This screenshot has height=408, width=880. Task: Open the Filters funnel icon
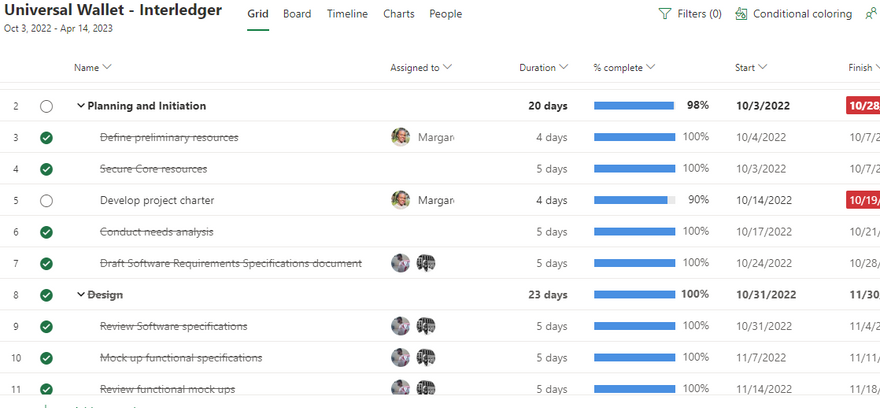tap(665, 14)
